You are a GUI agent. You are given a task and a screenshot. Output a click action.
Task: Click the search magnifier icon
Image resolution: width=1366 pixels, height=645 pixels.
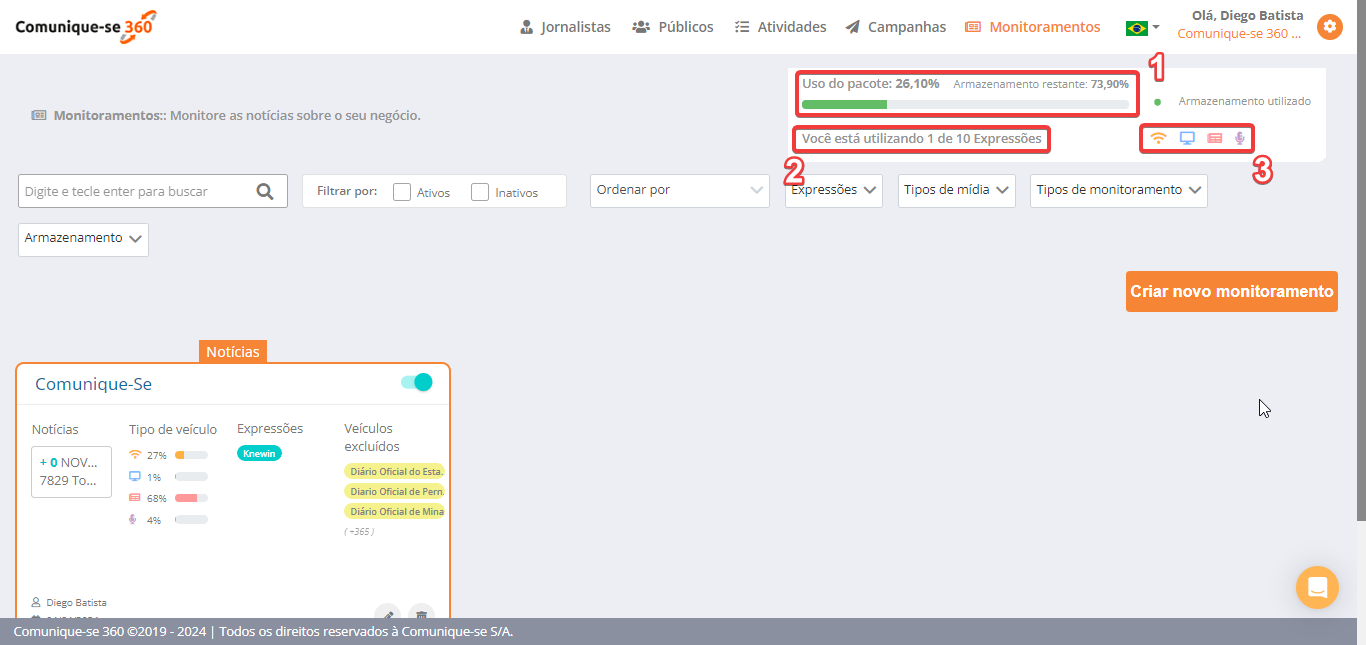tap(265, 191)
